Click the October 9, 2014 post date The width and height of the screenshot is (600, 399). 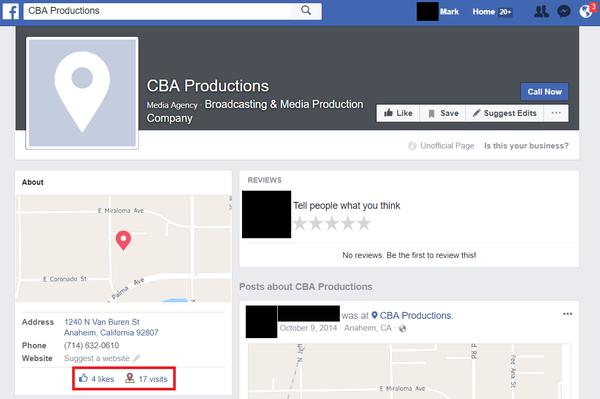308,328
